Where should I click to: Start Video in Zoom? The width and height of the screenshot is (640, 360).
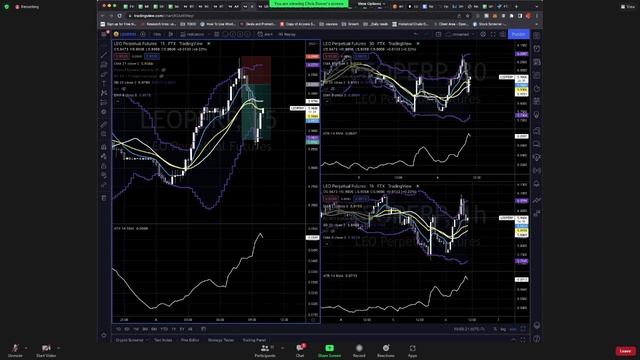pos(46,350)
